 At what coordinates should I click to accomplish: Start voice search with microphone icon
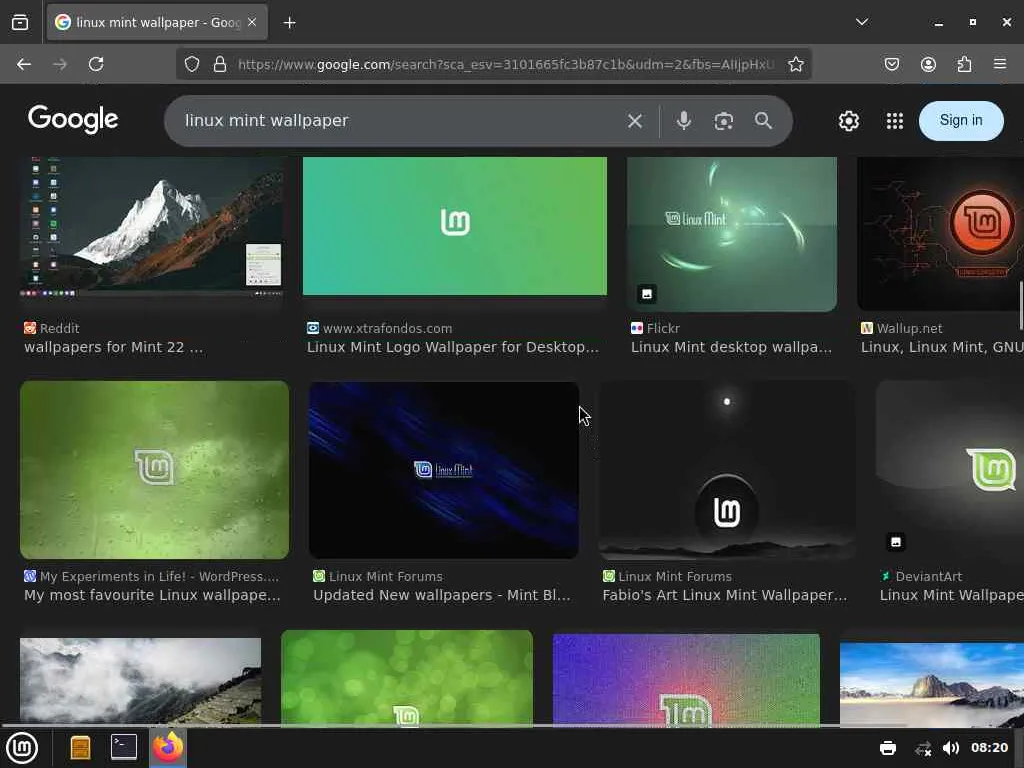(x=684, y=121)
